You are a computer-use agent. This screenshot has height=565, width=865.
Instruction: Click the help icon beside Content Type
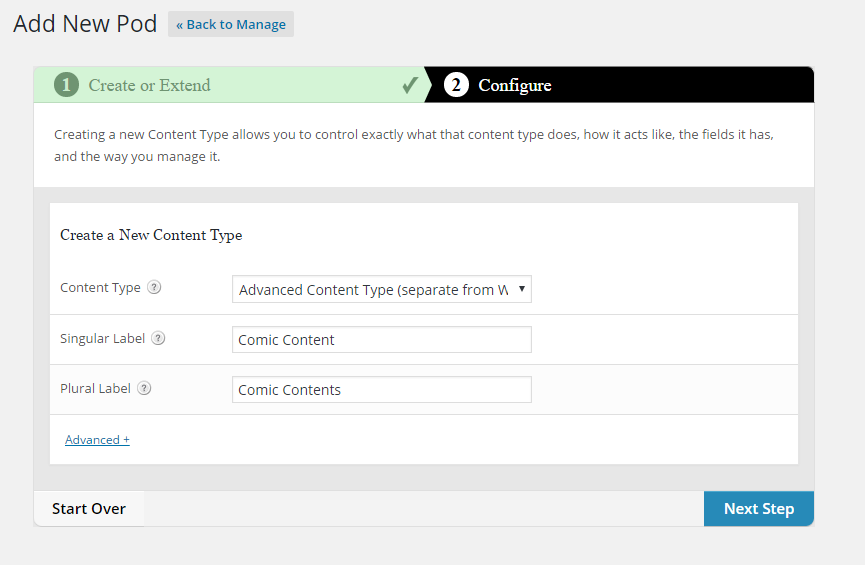(x=154, y=288)
